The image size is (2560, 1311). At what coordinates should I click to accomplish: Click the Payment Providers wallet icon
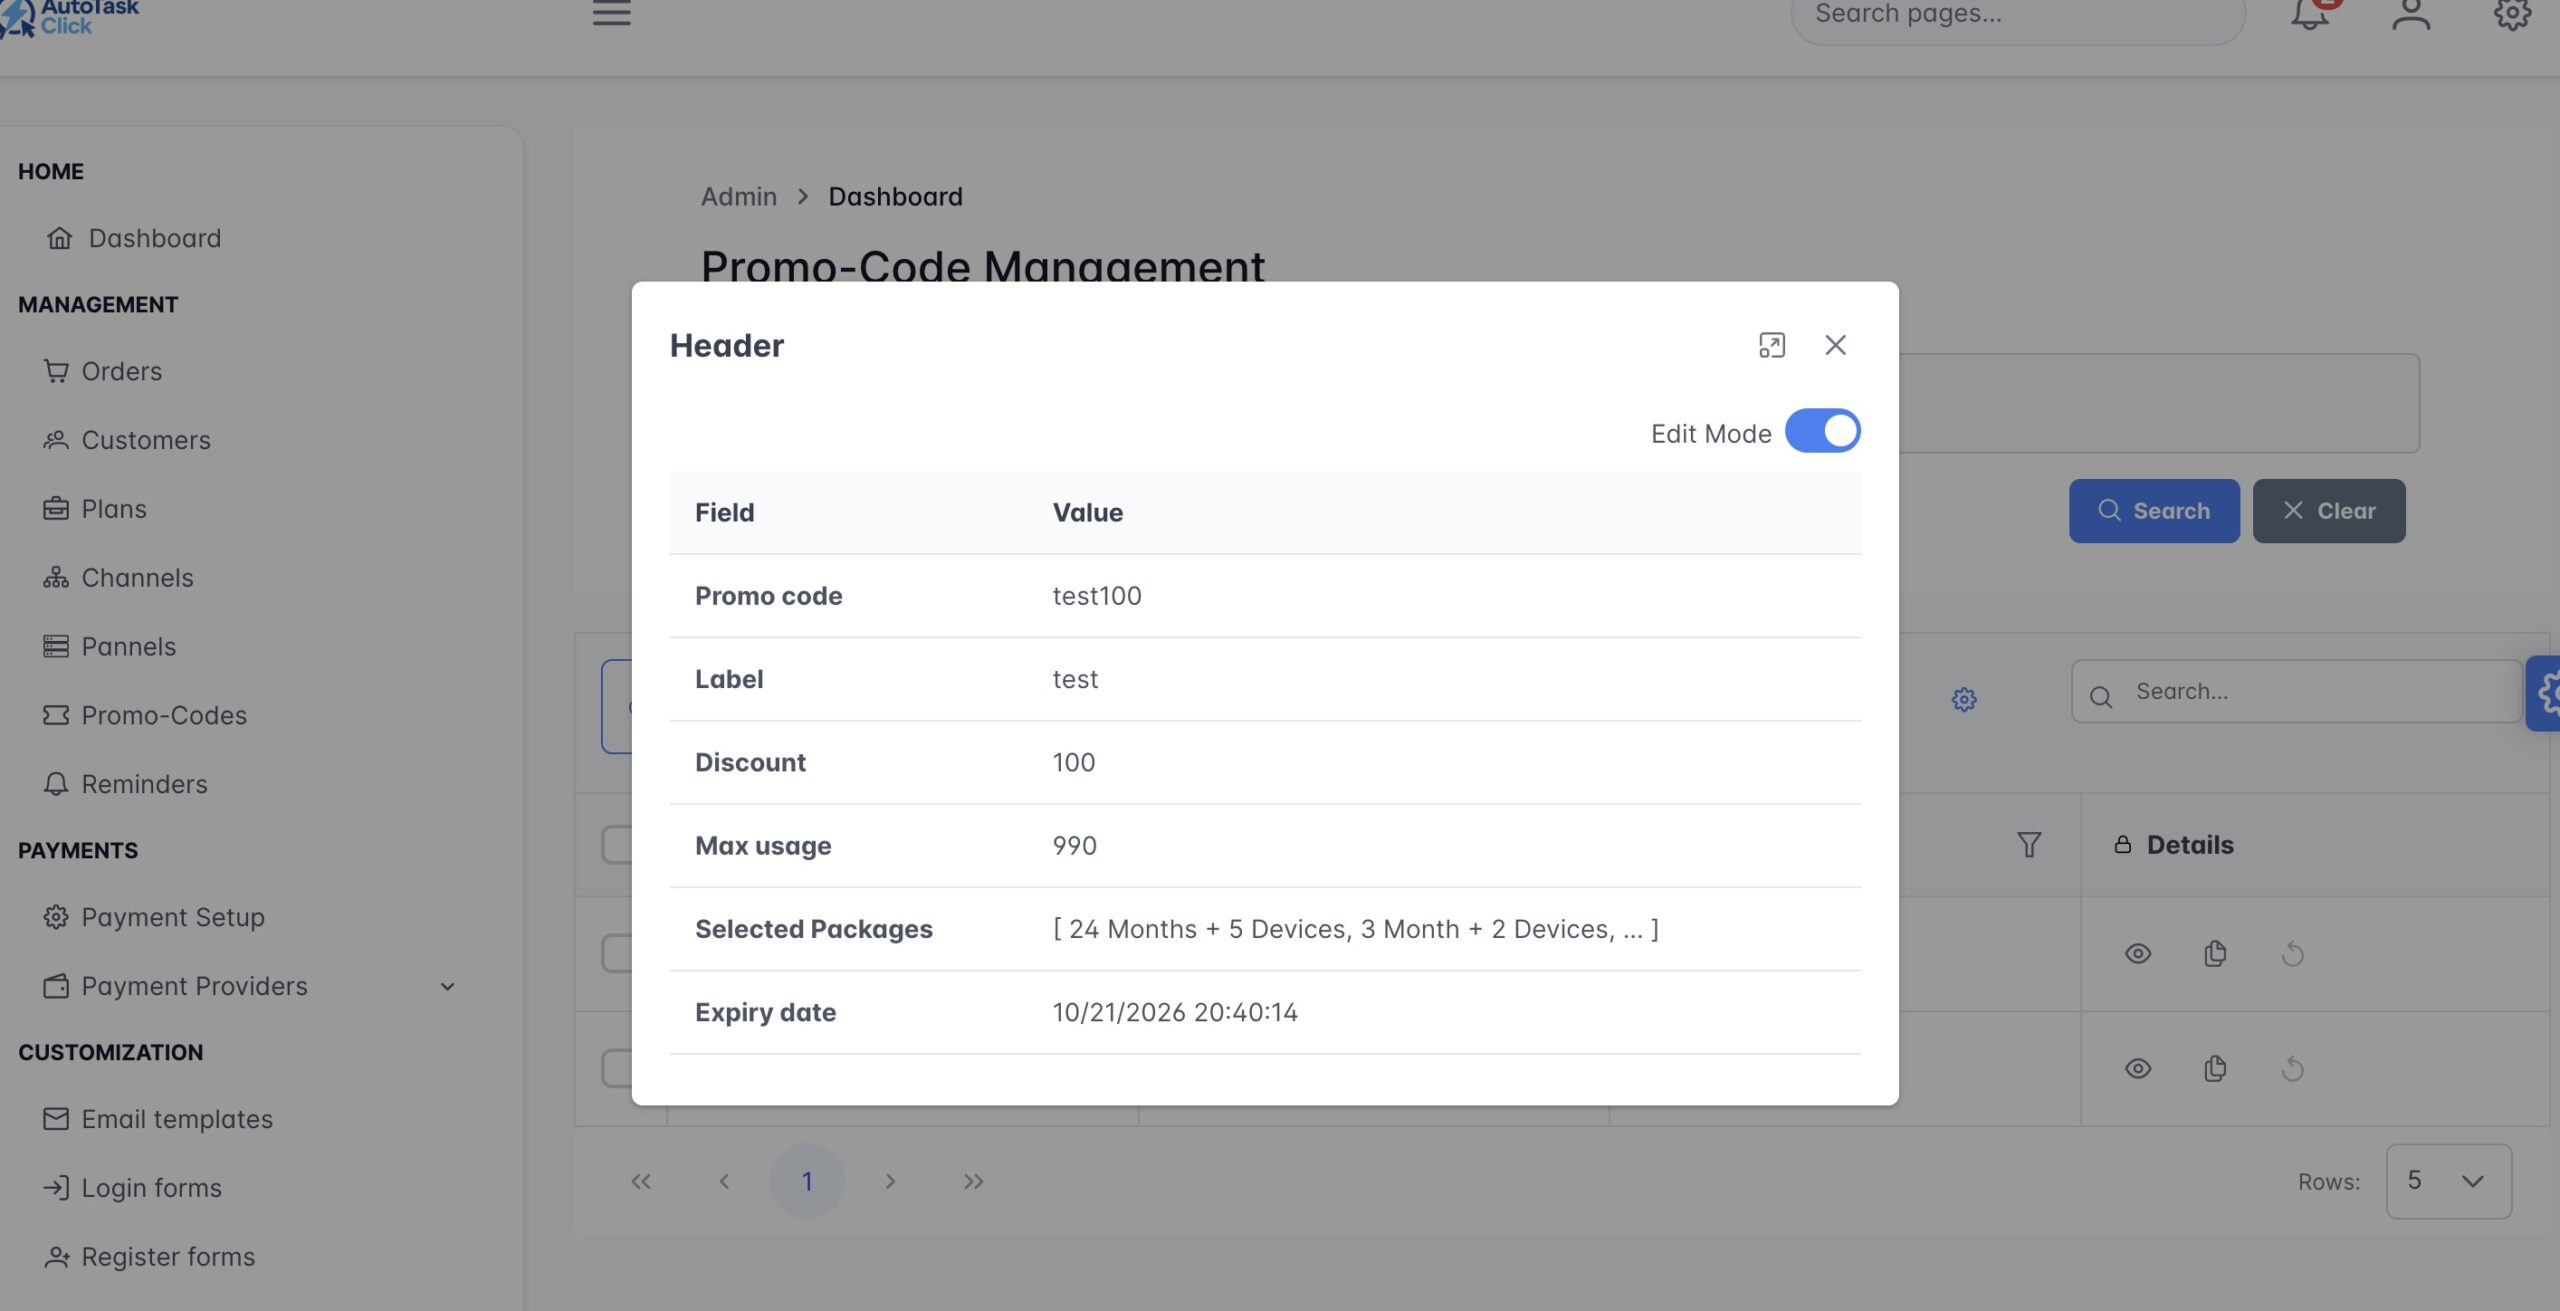(x=56, y=987)
